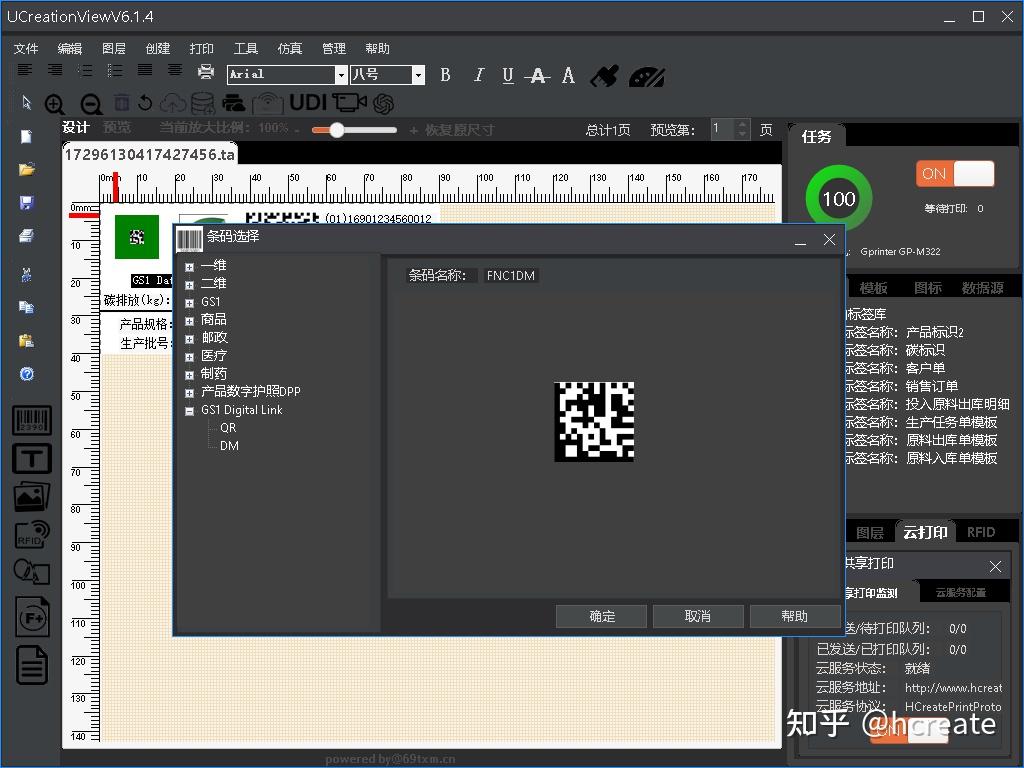Switch to the 云打印 tab

tap(924, 532)
